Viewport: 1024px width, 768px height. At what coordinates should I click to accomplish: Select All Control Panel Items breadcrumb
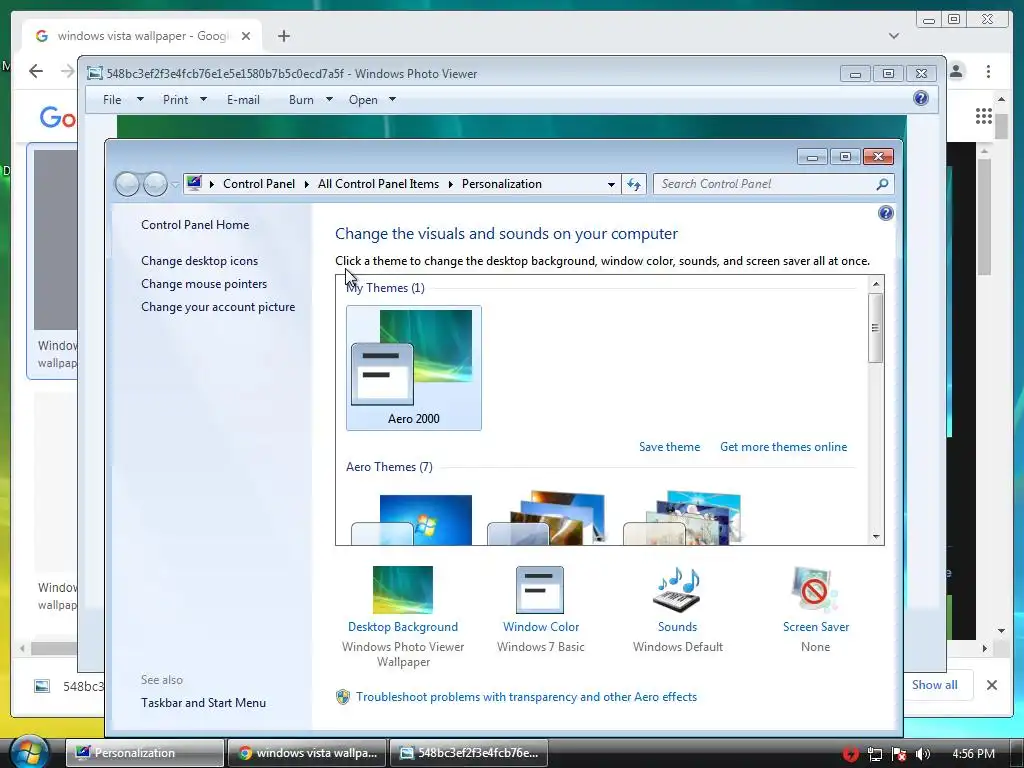tap(378, 184)
